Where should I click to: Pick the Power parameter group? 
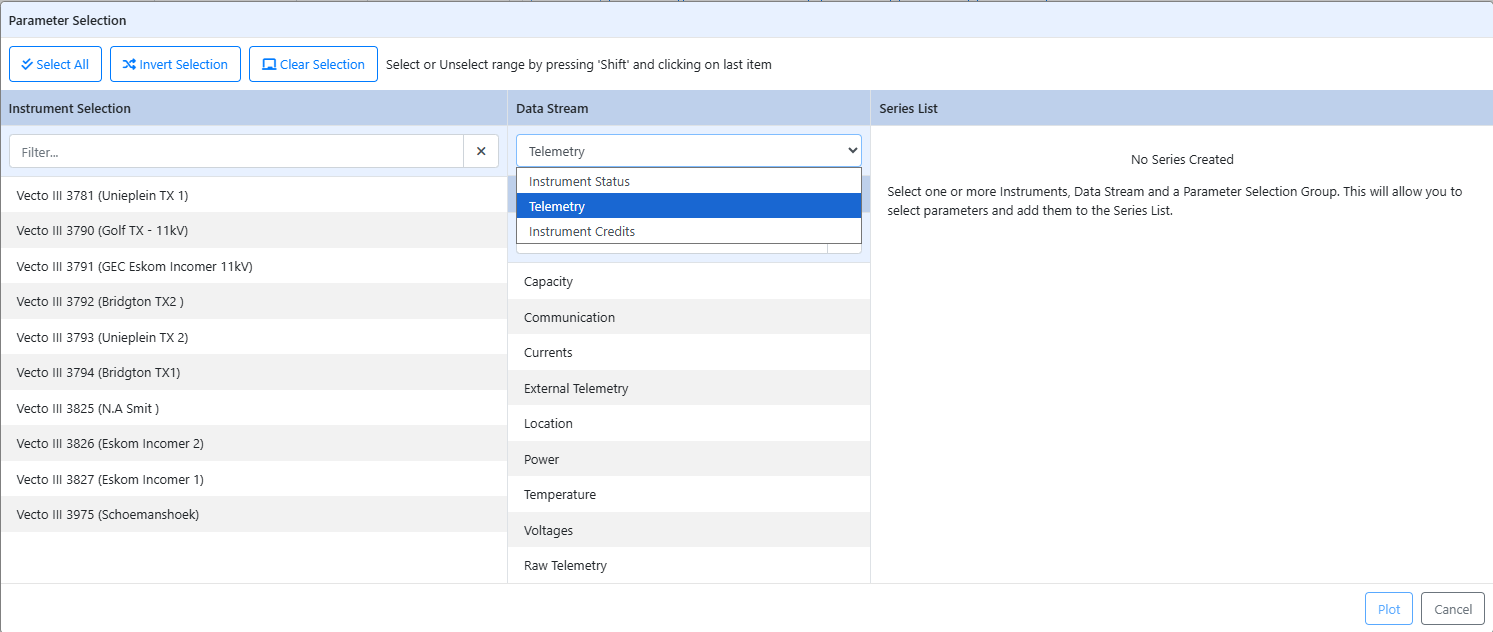pos(689,459)
